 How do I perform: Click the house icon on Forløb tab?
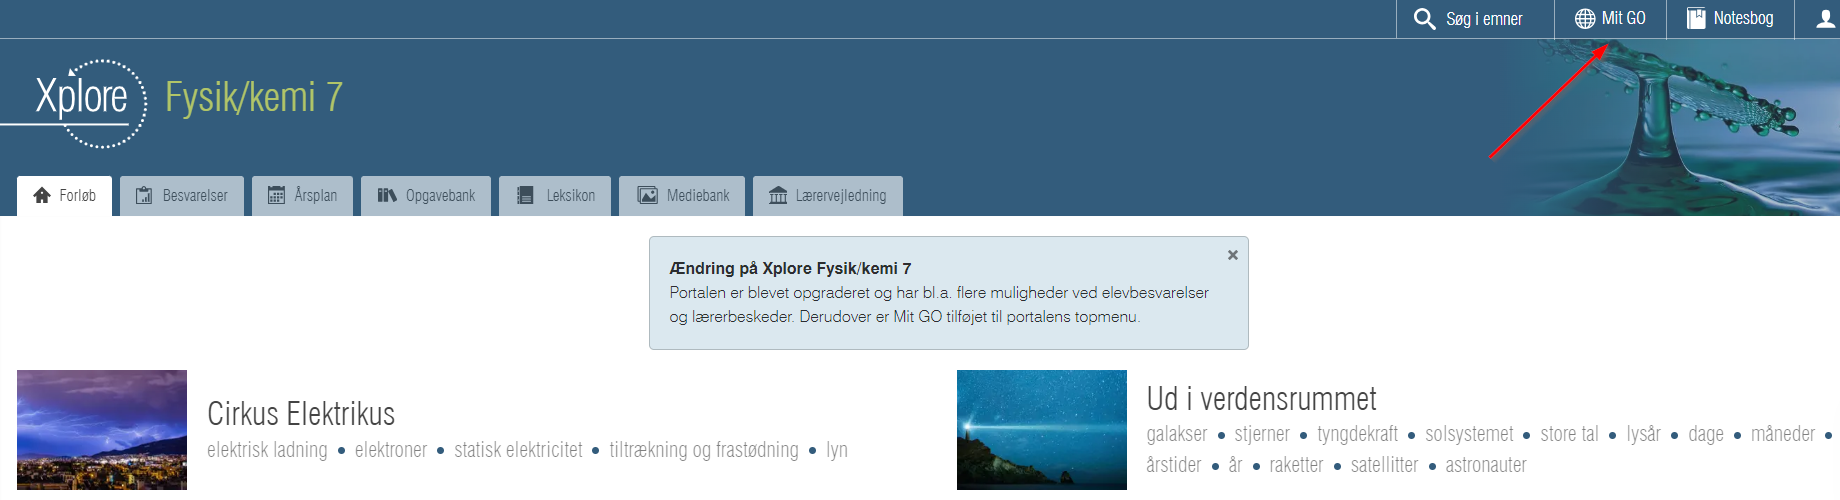pyautogui.click(x=42, y=196)
